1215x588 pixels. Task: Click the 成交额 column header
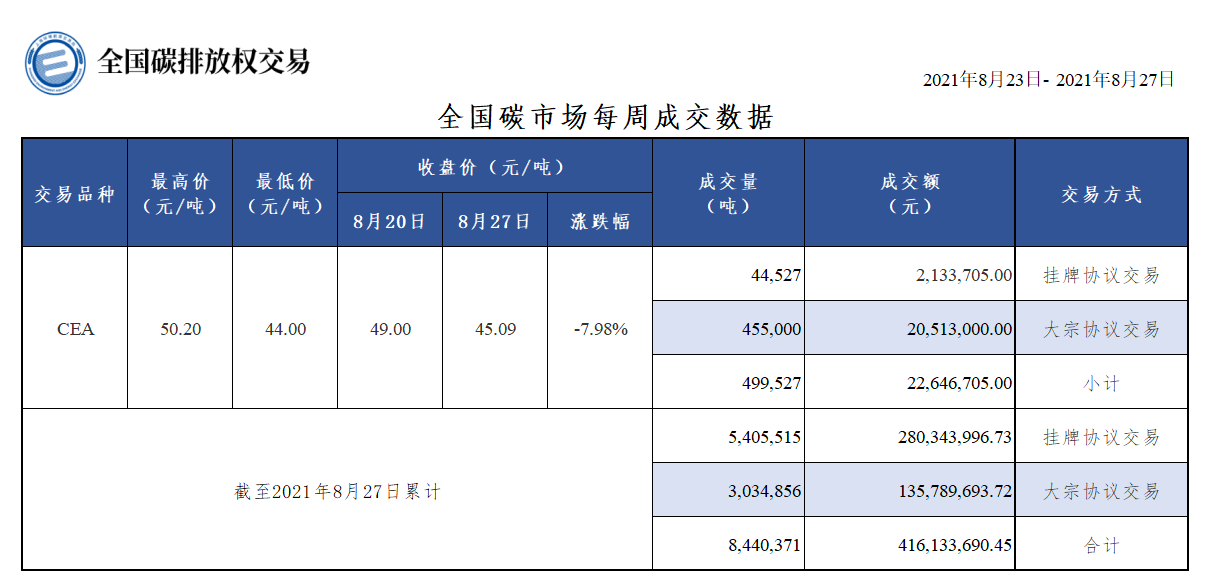[x=910, y=194]
